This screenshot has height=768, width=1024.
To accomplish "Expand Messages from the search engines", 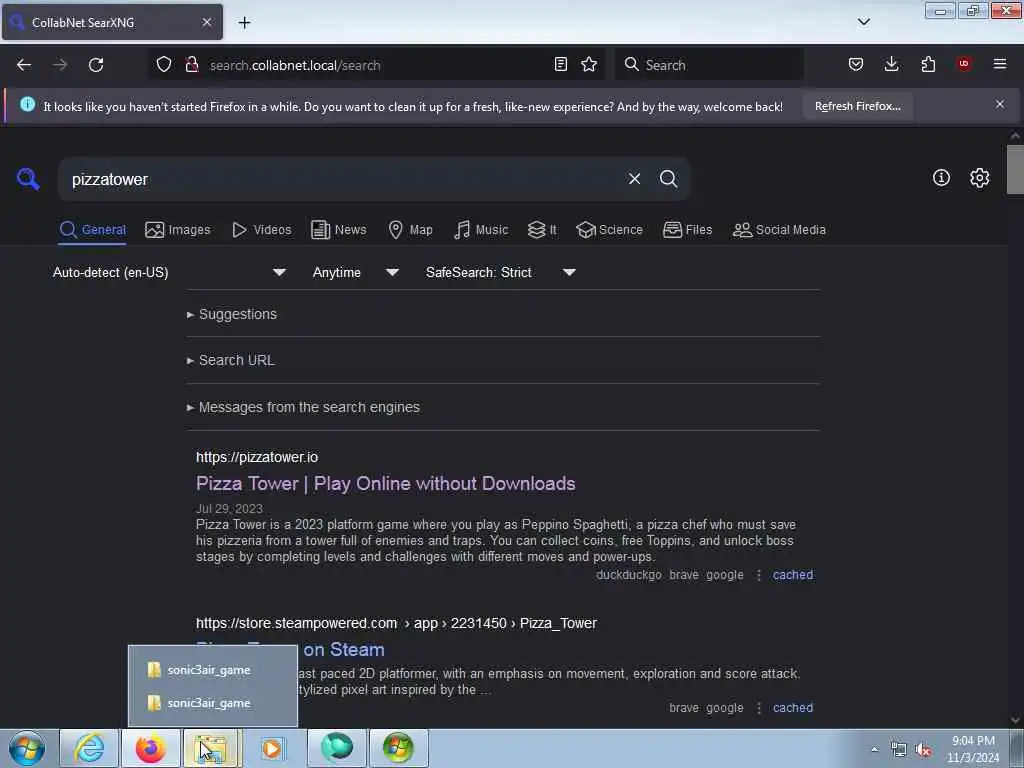I will pos(304,408).
